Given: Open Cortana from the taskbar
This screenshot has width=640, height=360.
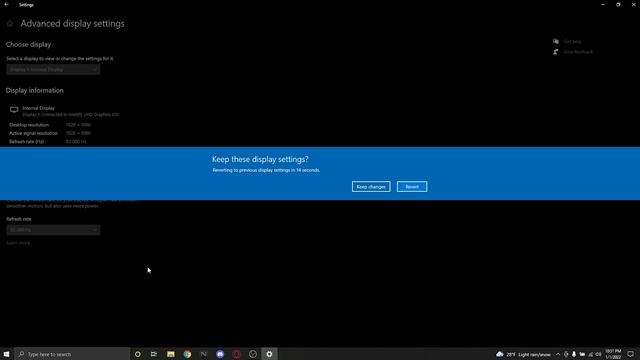Looking at the screenshot, I should click(x=138, y=354).
